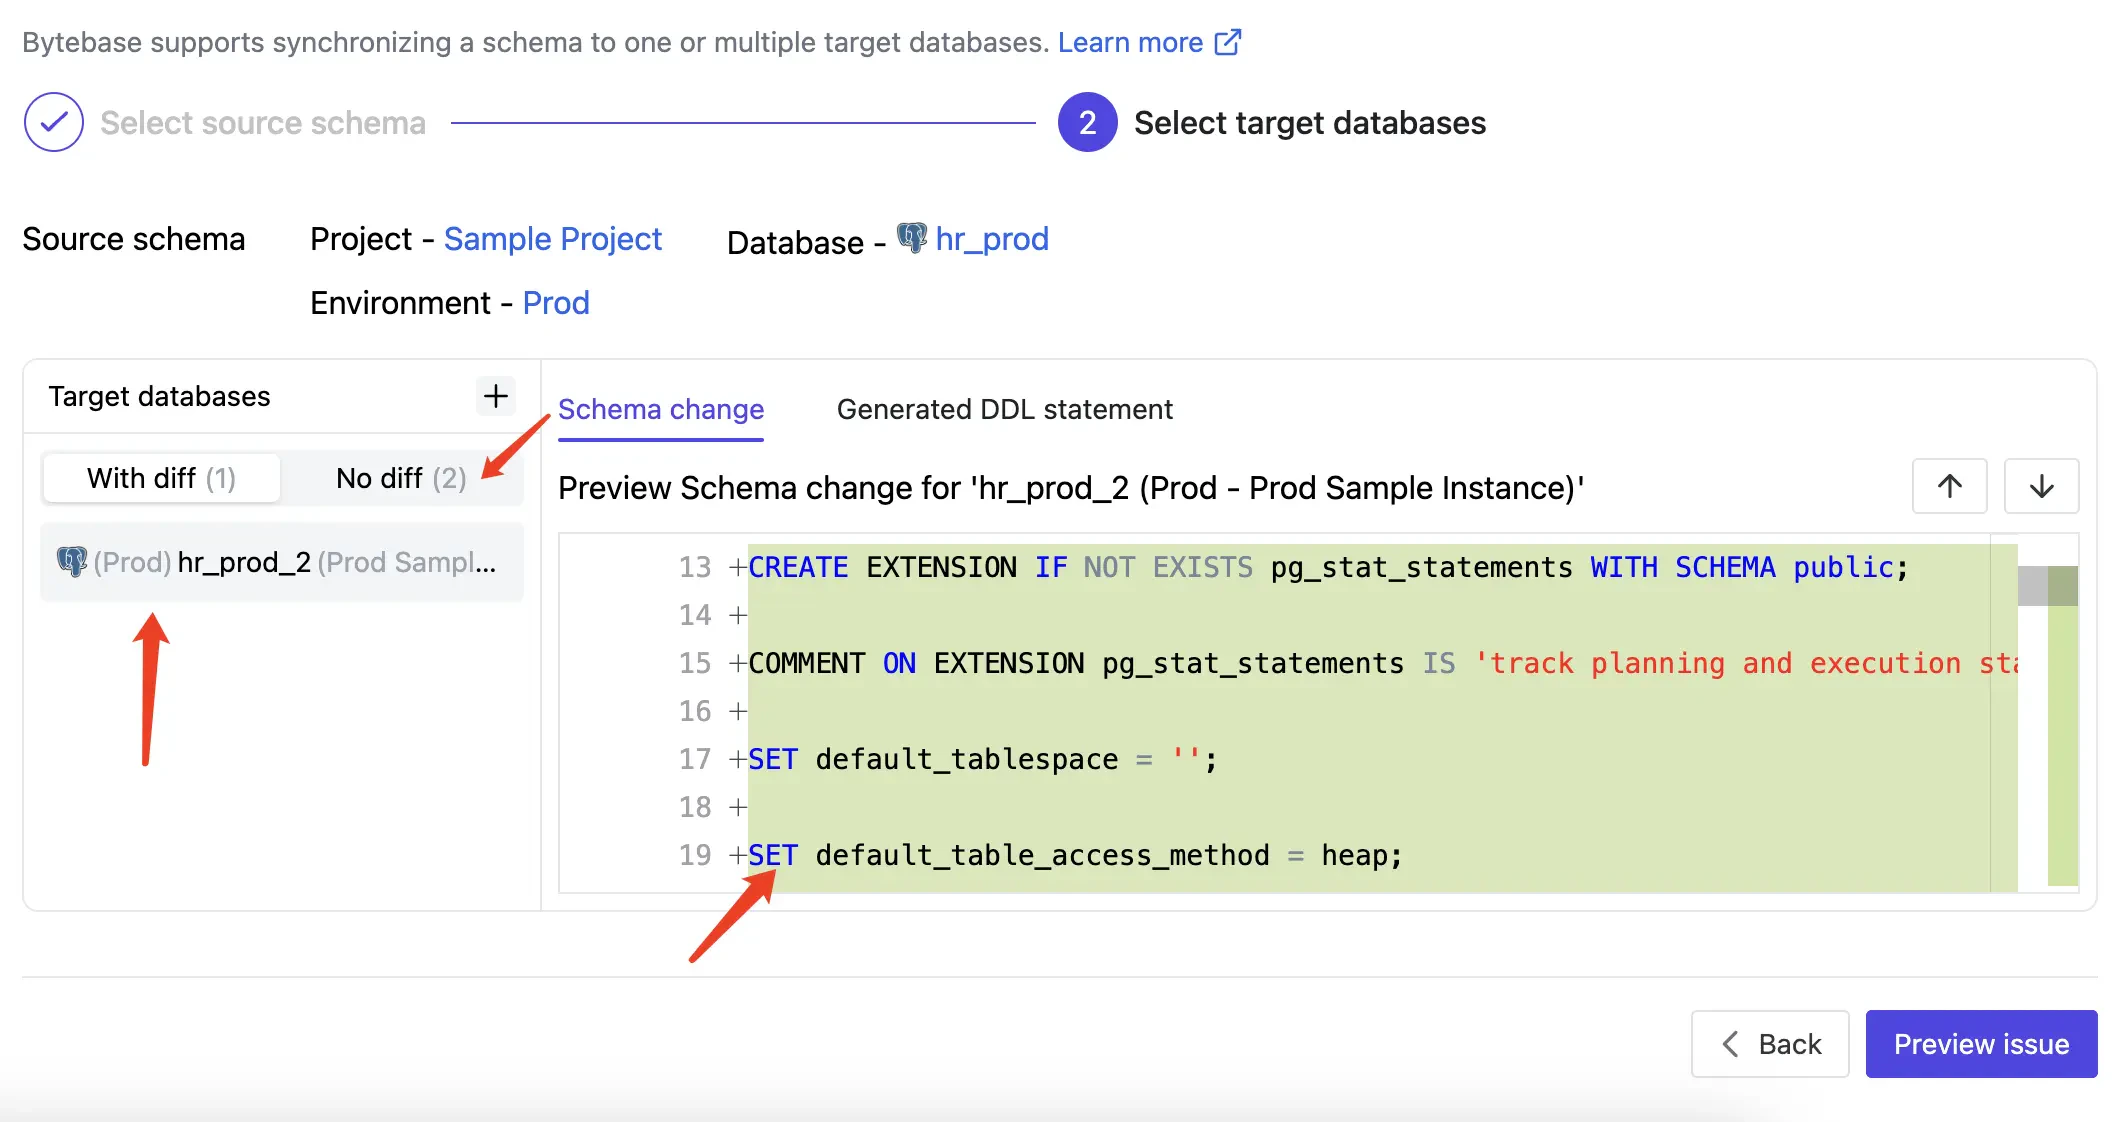This screenshot has width=2122, height=1122.
Task: Click the Prod environment link
Action: tap(556, 302)
